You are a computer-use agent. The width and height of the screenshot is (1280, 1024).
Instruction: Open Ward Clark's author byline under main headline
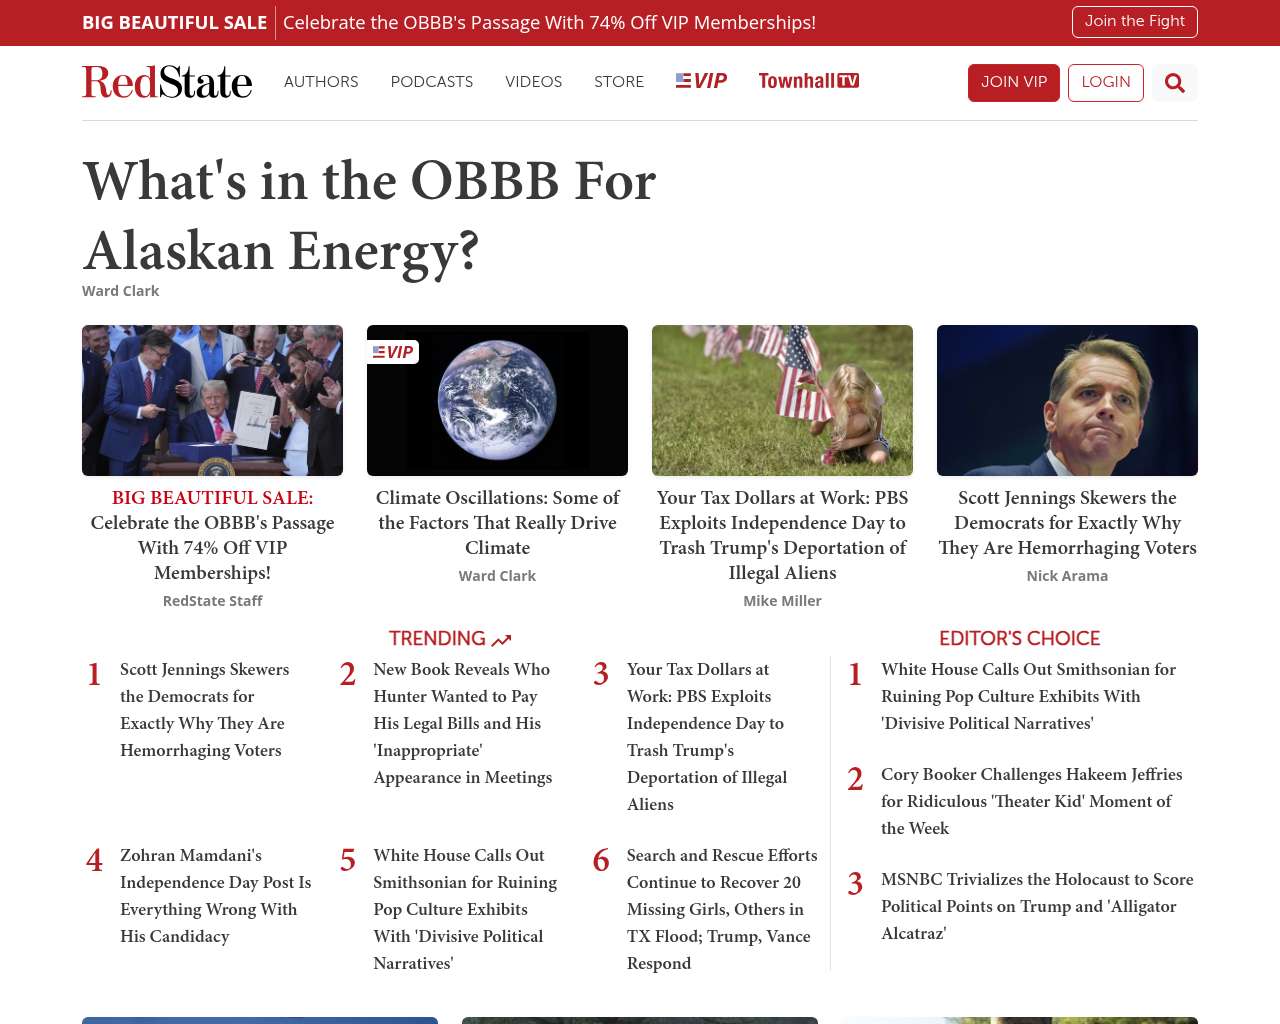point(120,291)
